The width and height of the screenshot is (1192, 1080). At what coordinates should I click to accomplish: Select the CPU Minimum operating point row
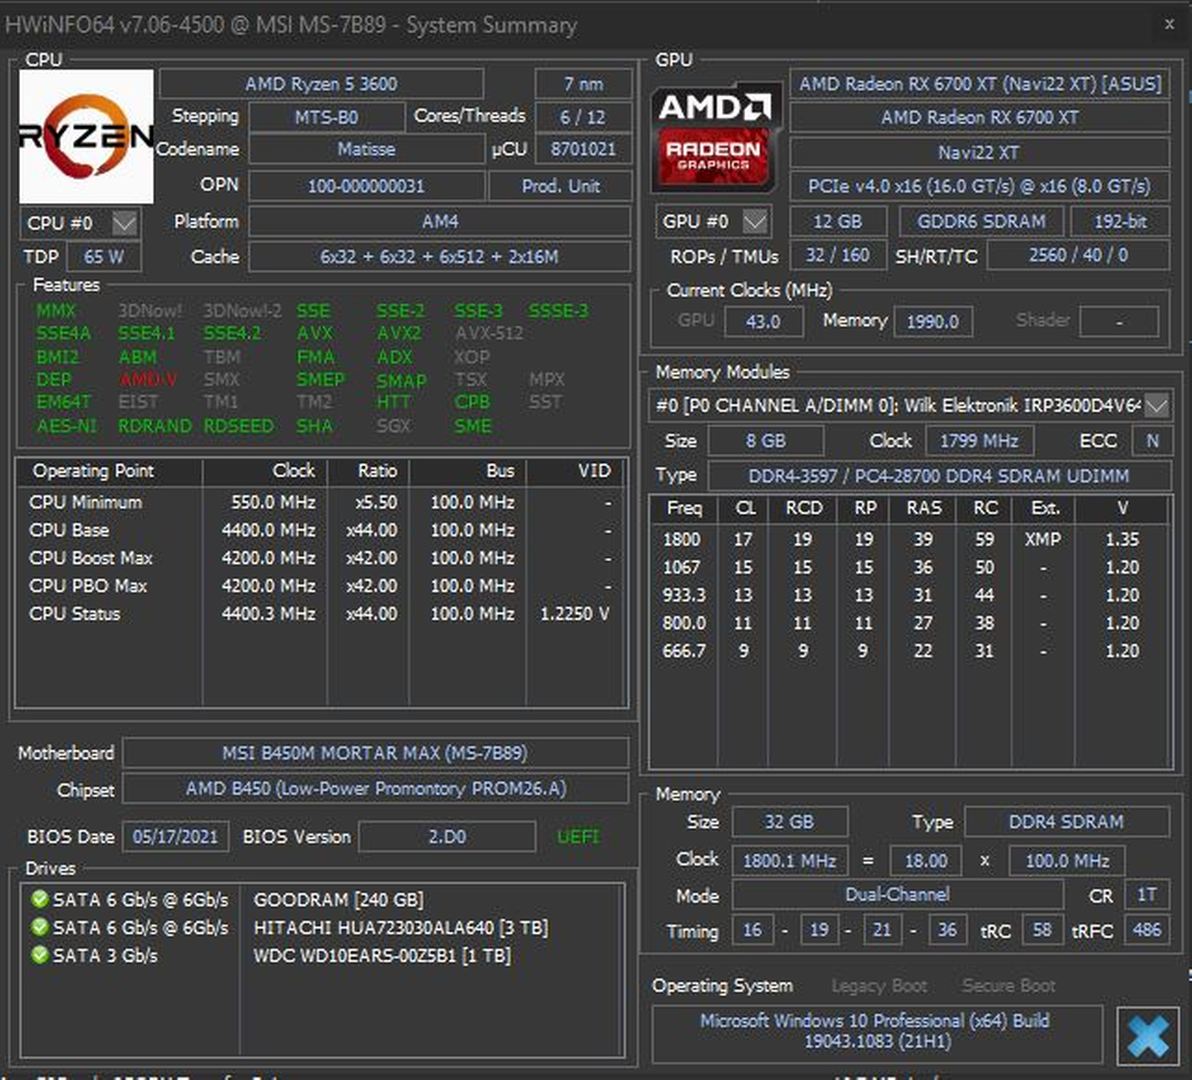[x=321, y=502]
